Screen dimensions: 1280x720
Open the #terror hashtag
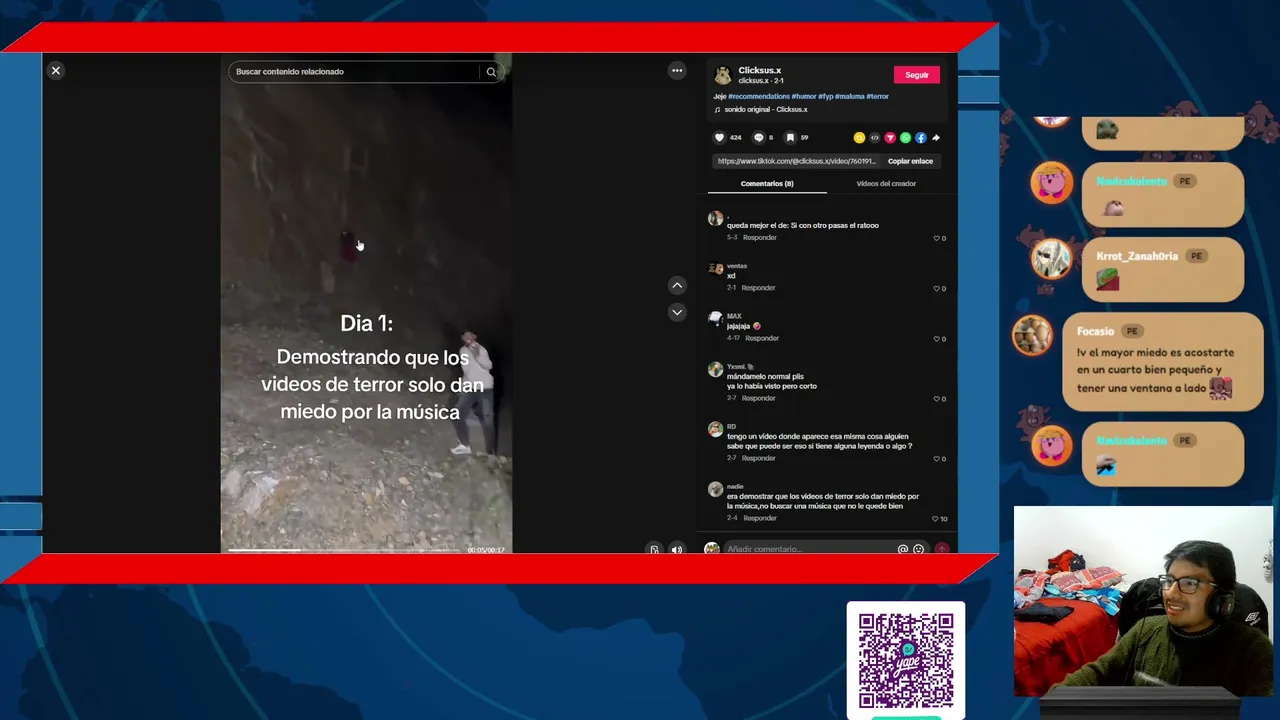coord(878,97)
